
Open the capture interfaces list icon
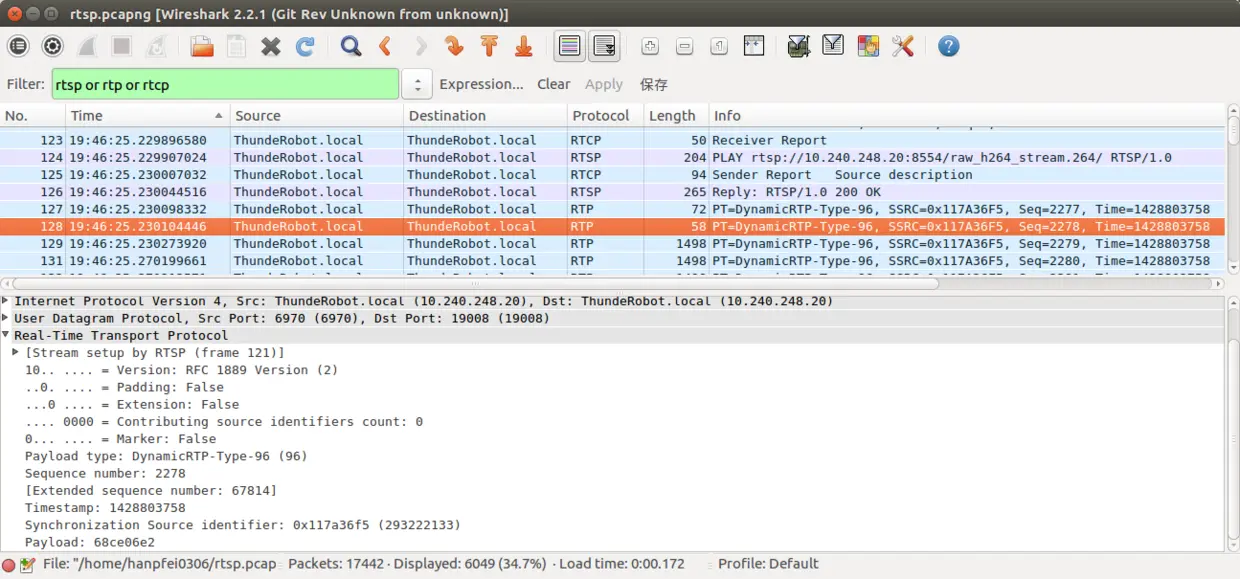18,46
